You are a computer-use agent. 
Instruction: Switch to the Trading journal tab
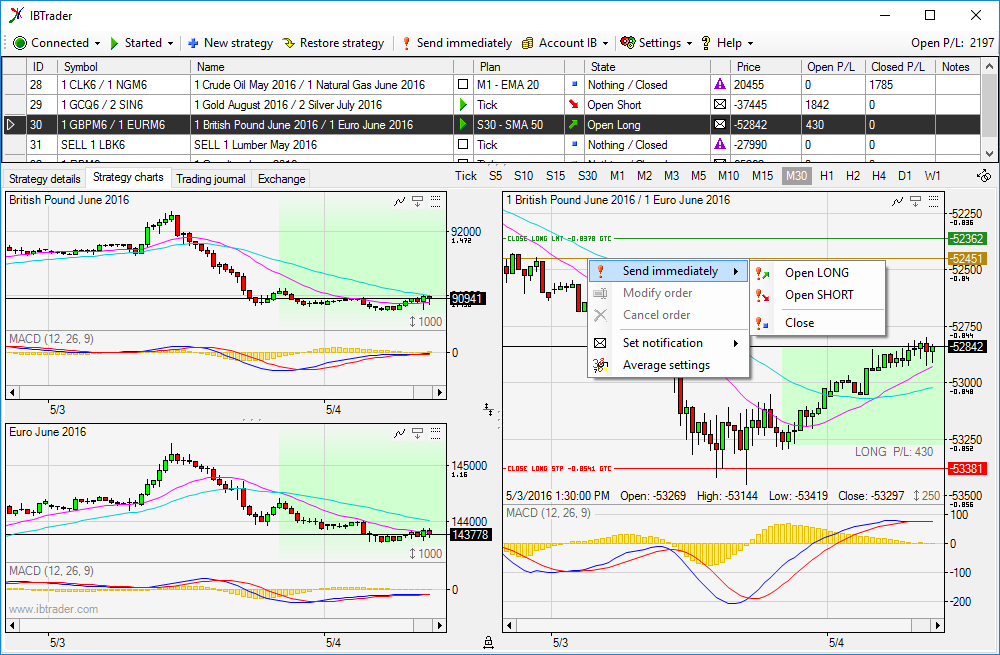(211, 179)
